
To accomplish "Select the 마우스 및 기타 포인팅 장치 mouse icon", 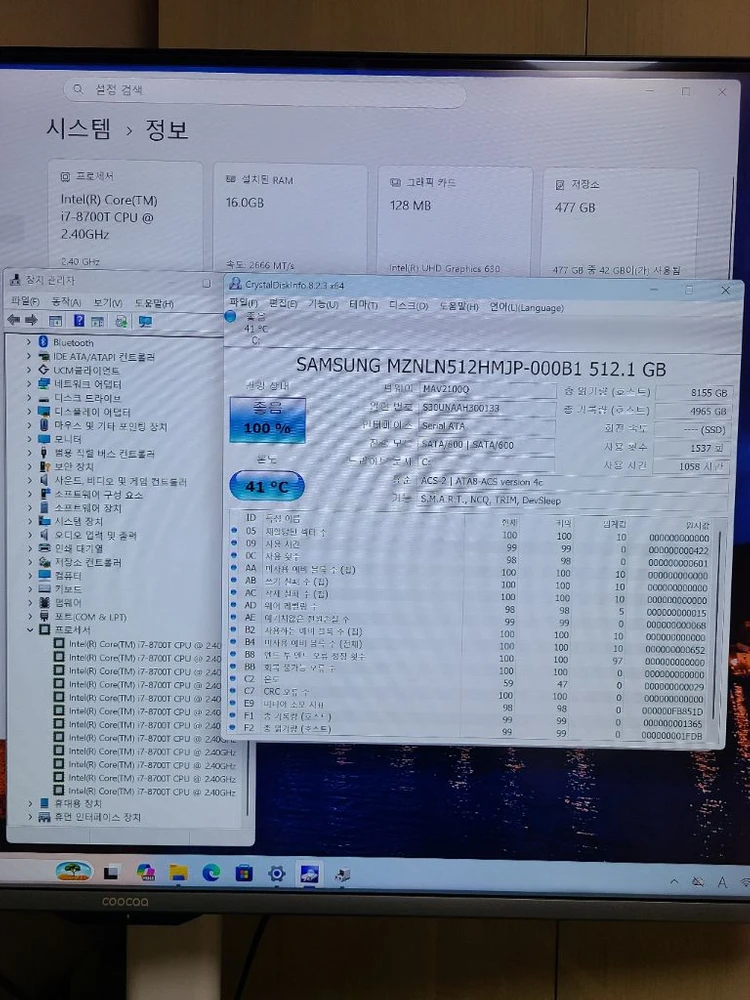I will coord(44,425).
